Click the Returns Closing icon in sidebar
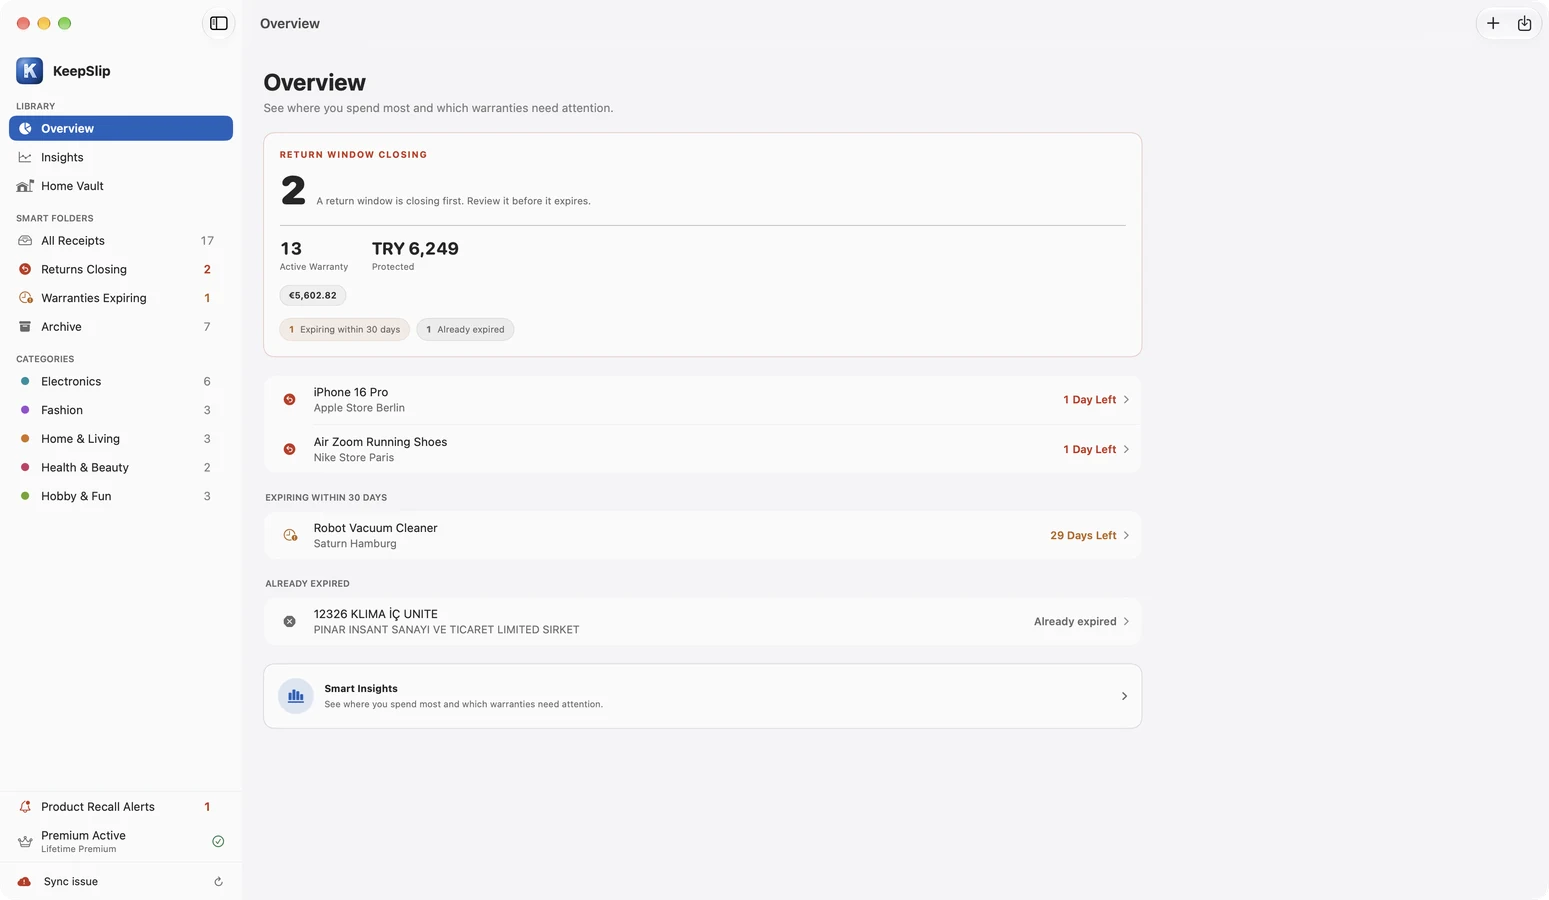 (25, 269)
